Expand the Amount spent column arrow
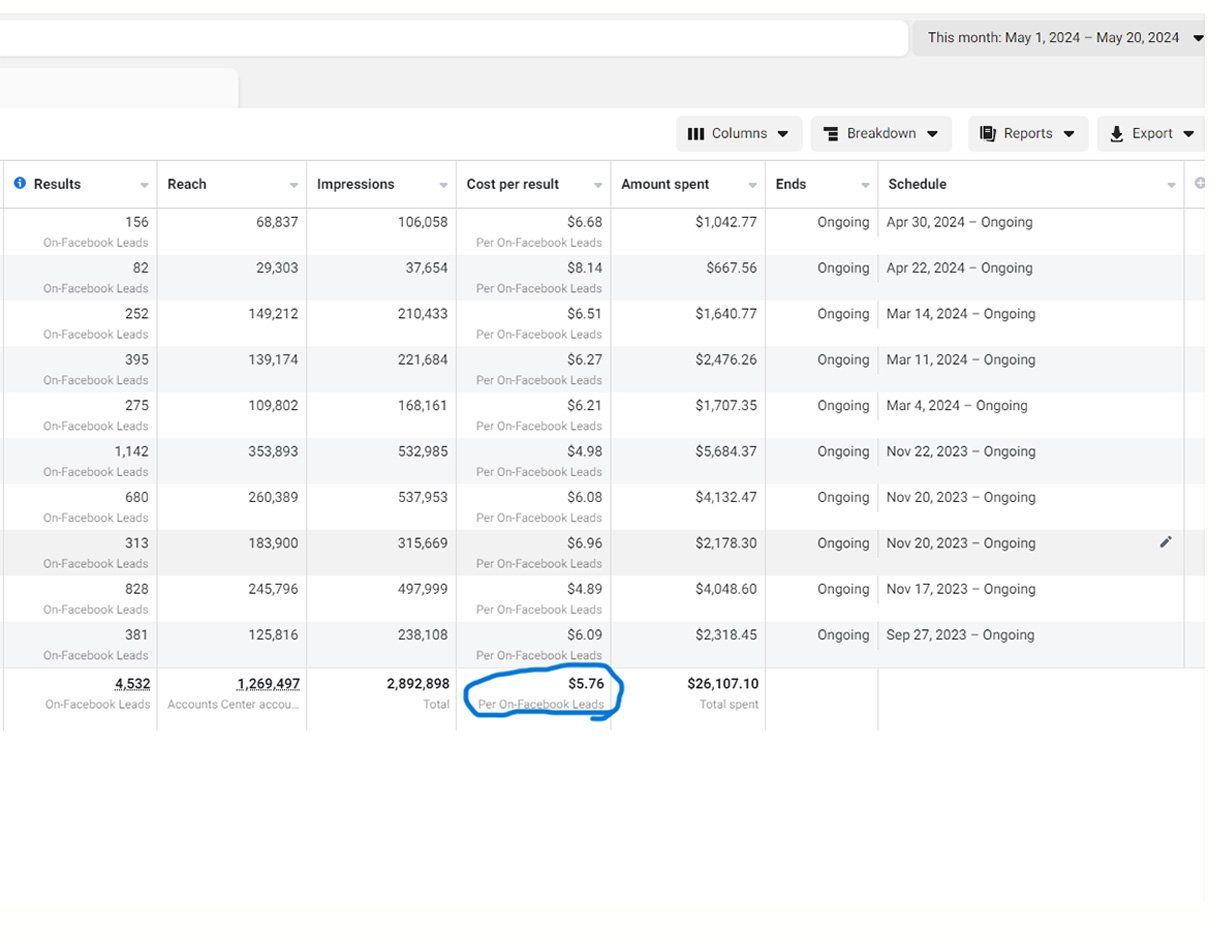This screenshot has height=937, width=1214. click(x=752, y=186)
